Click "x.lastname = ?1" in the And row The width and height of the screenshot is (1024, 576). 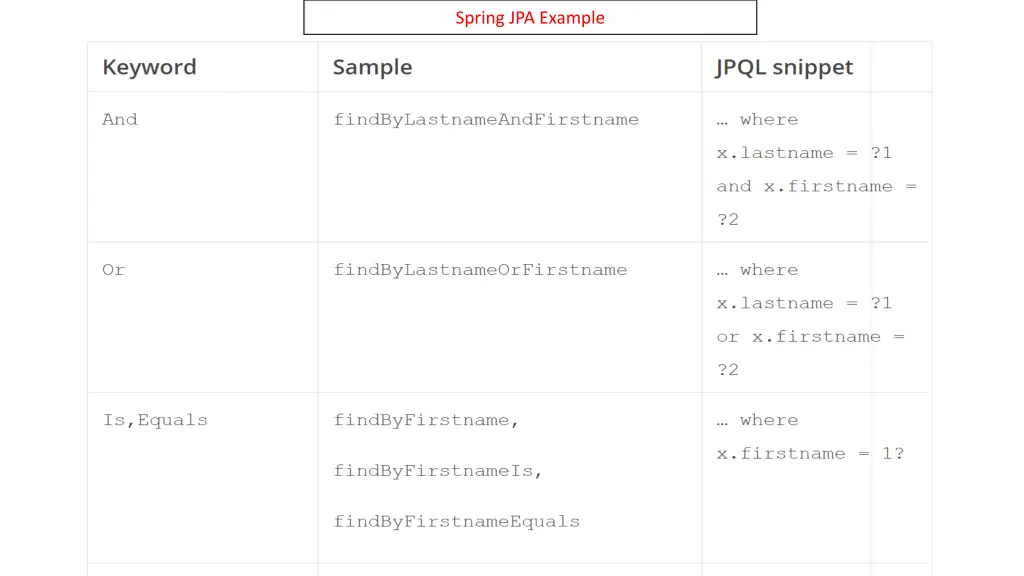804,153
